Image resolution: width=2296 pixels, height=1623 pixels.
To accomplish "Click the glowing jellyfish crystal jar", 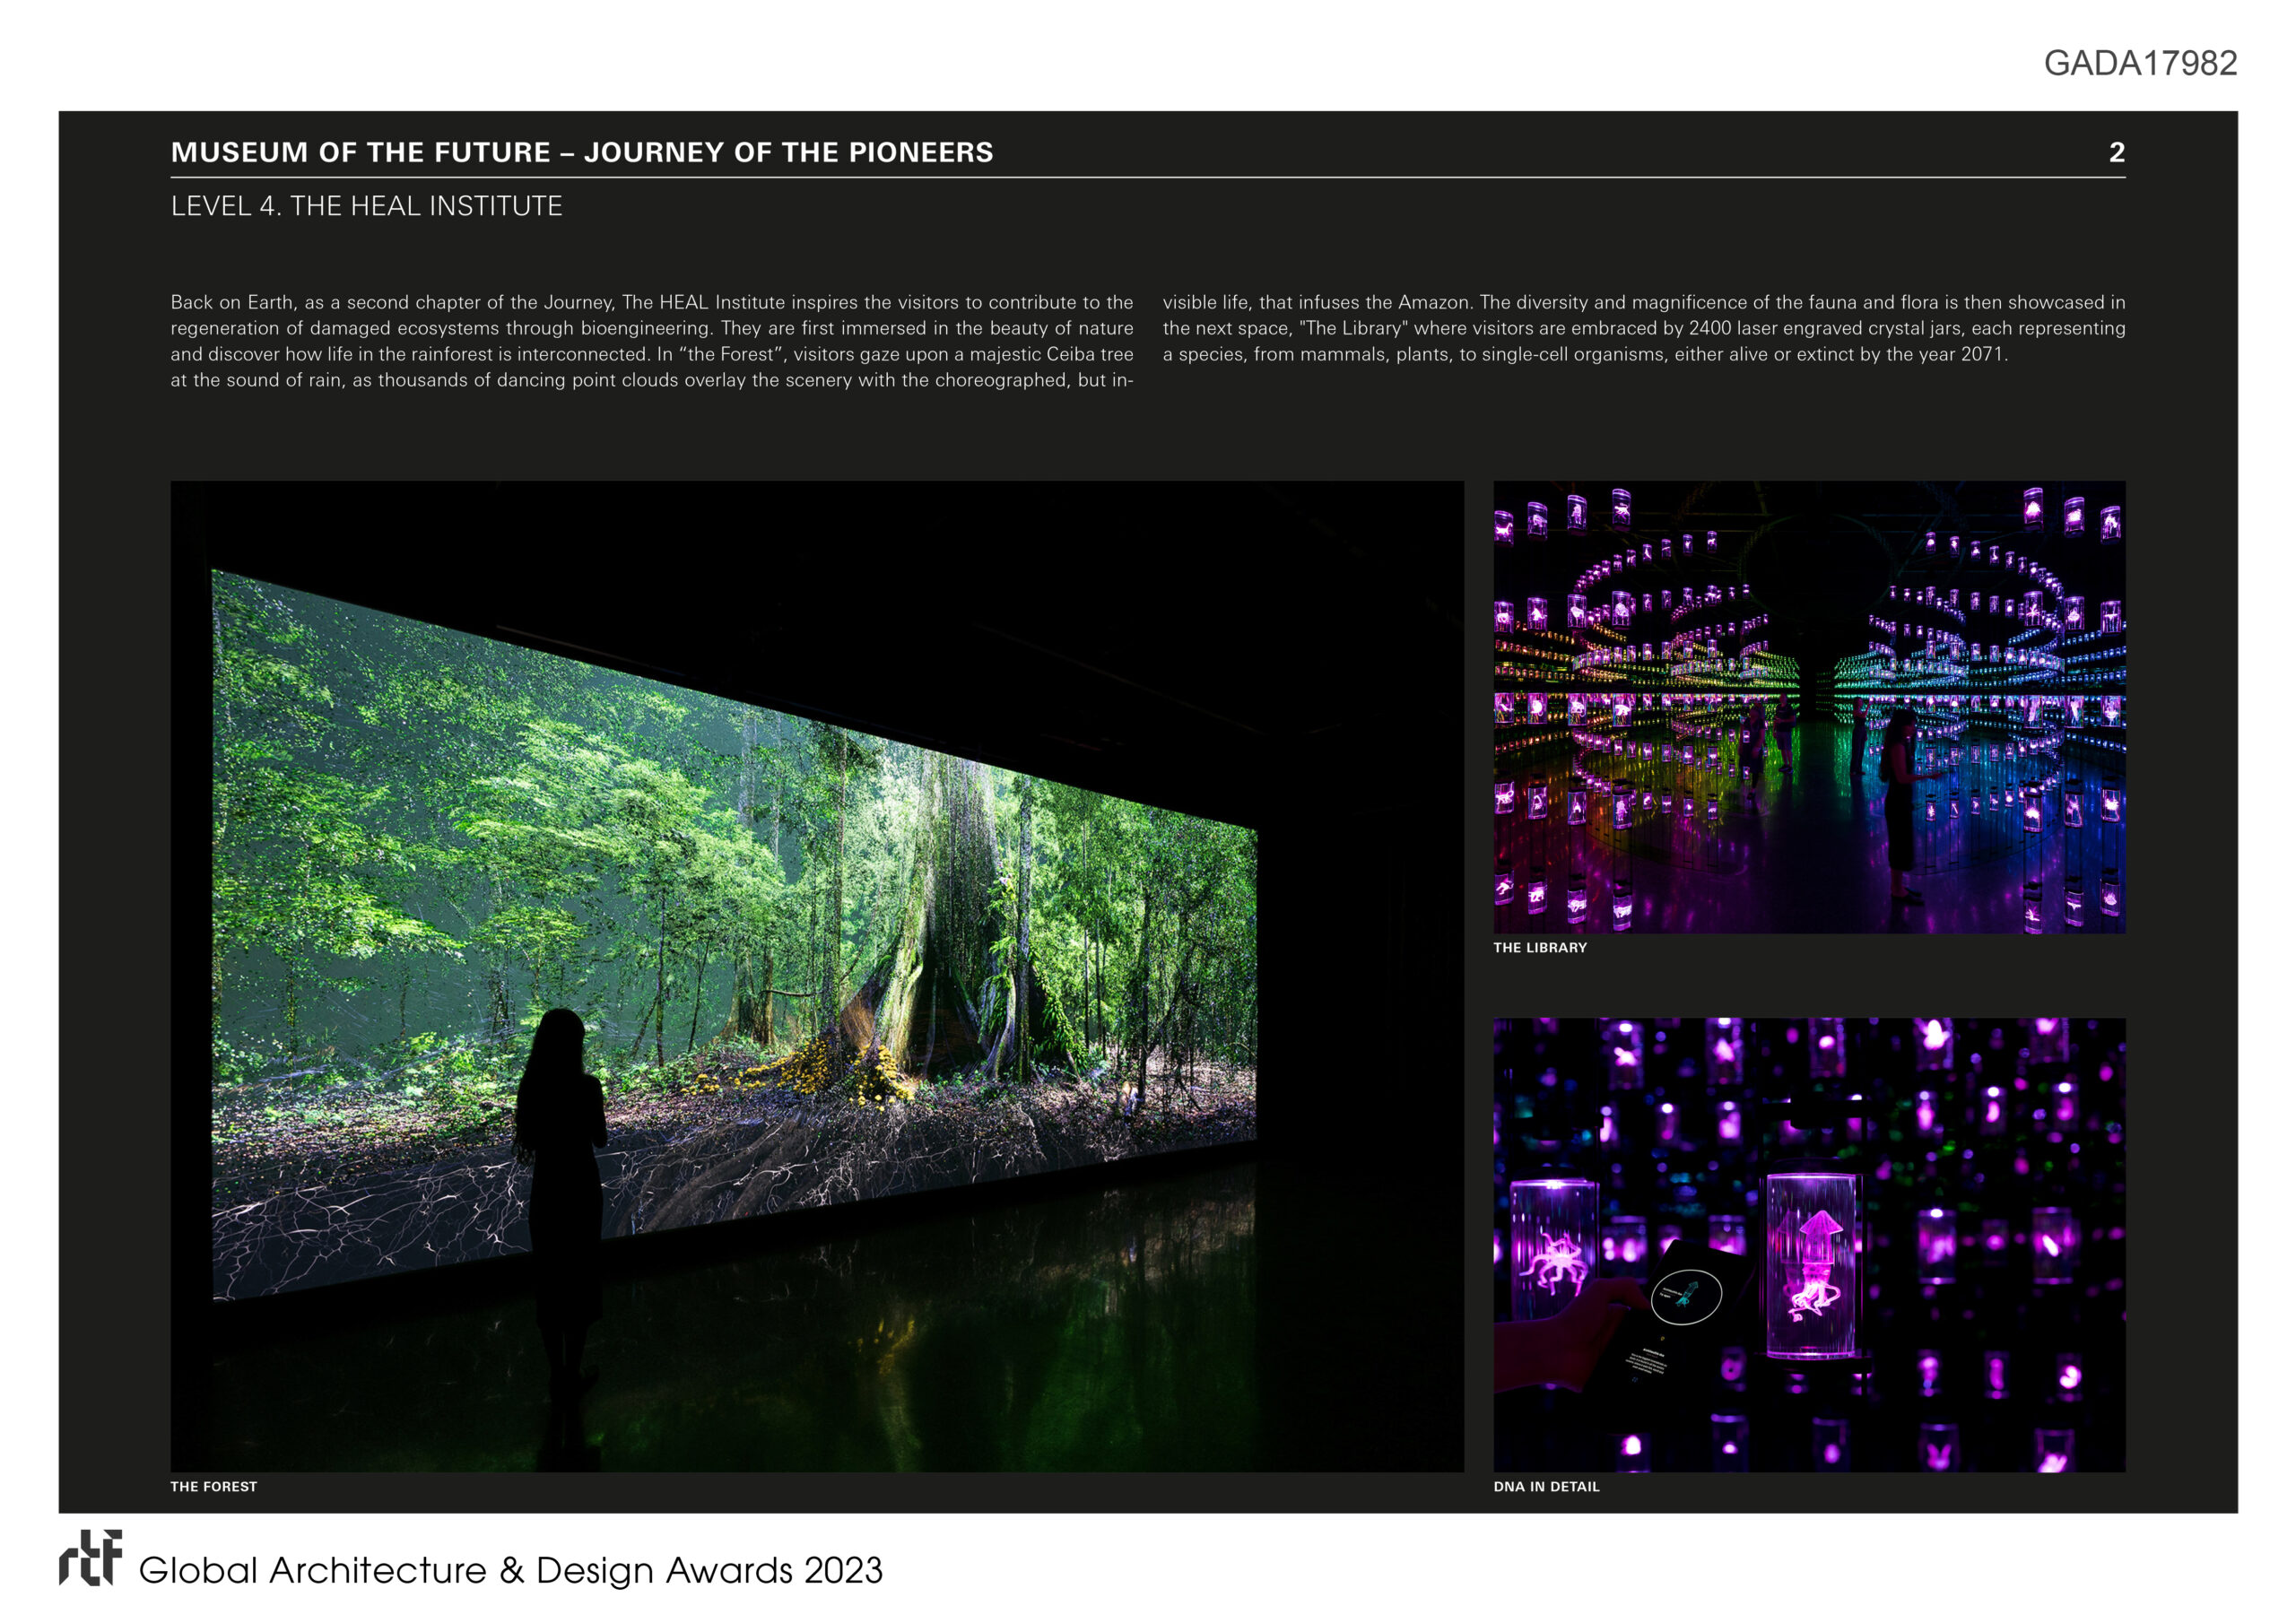I will point(1812,1265).
